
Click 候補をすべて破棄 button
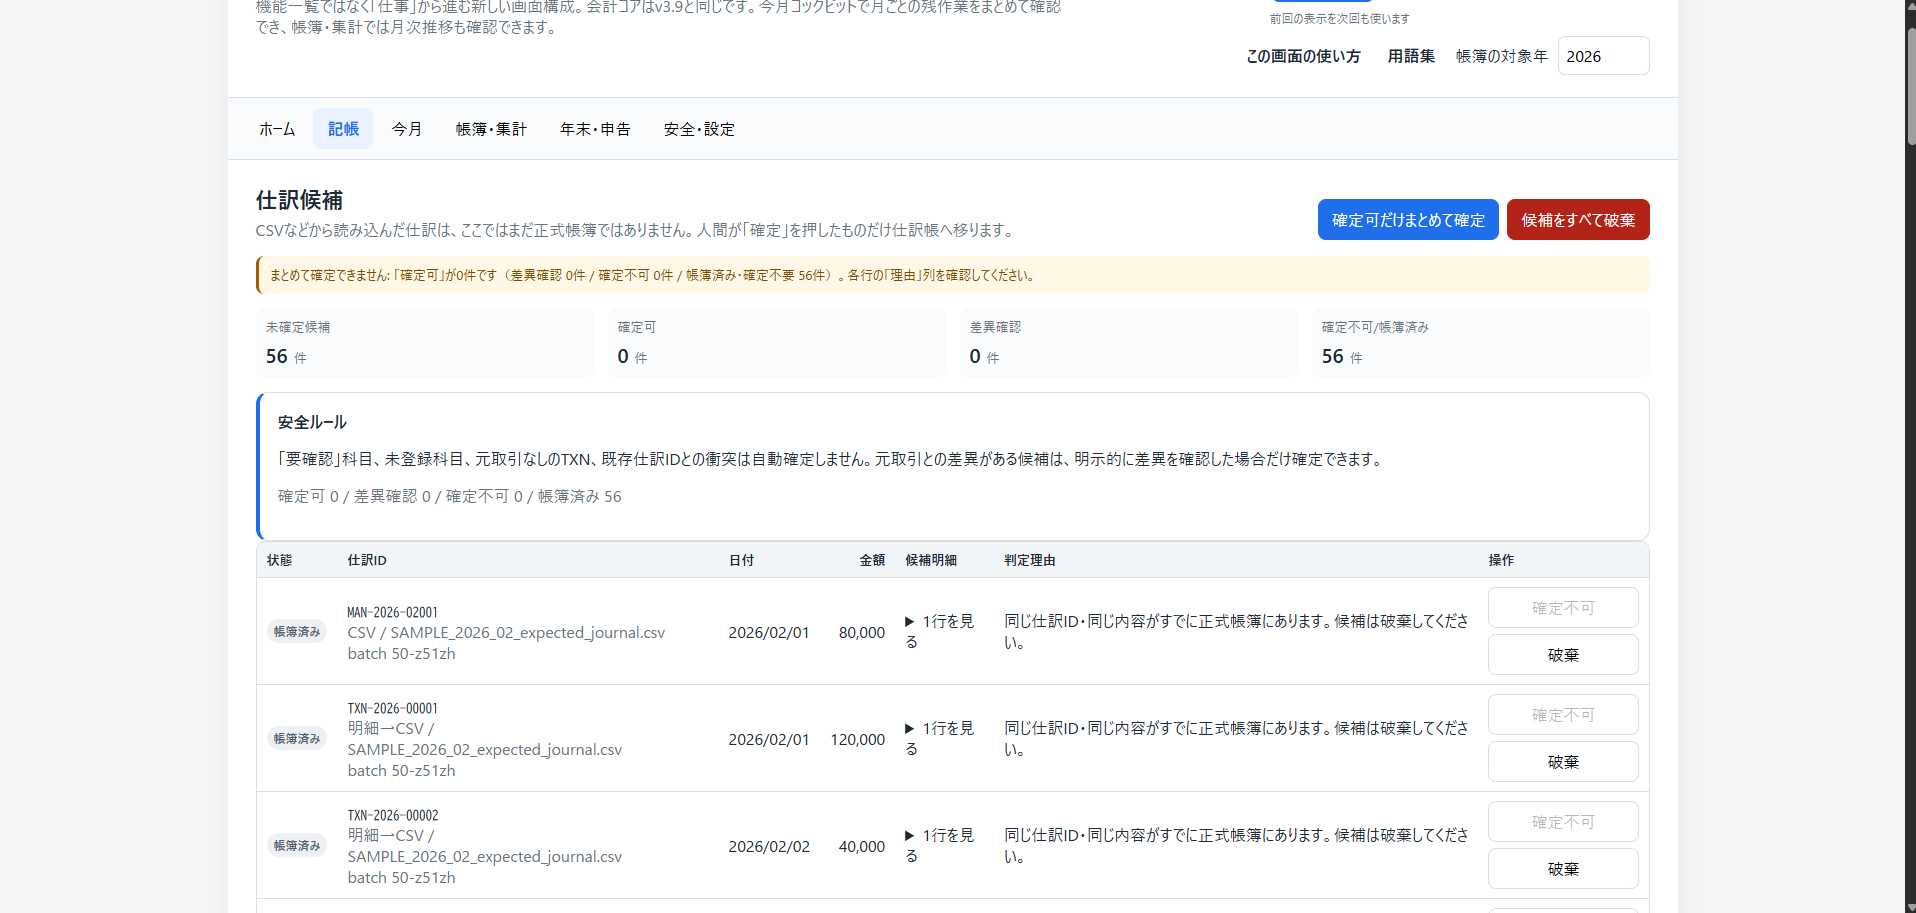(1578, 220)
